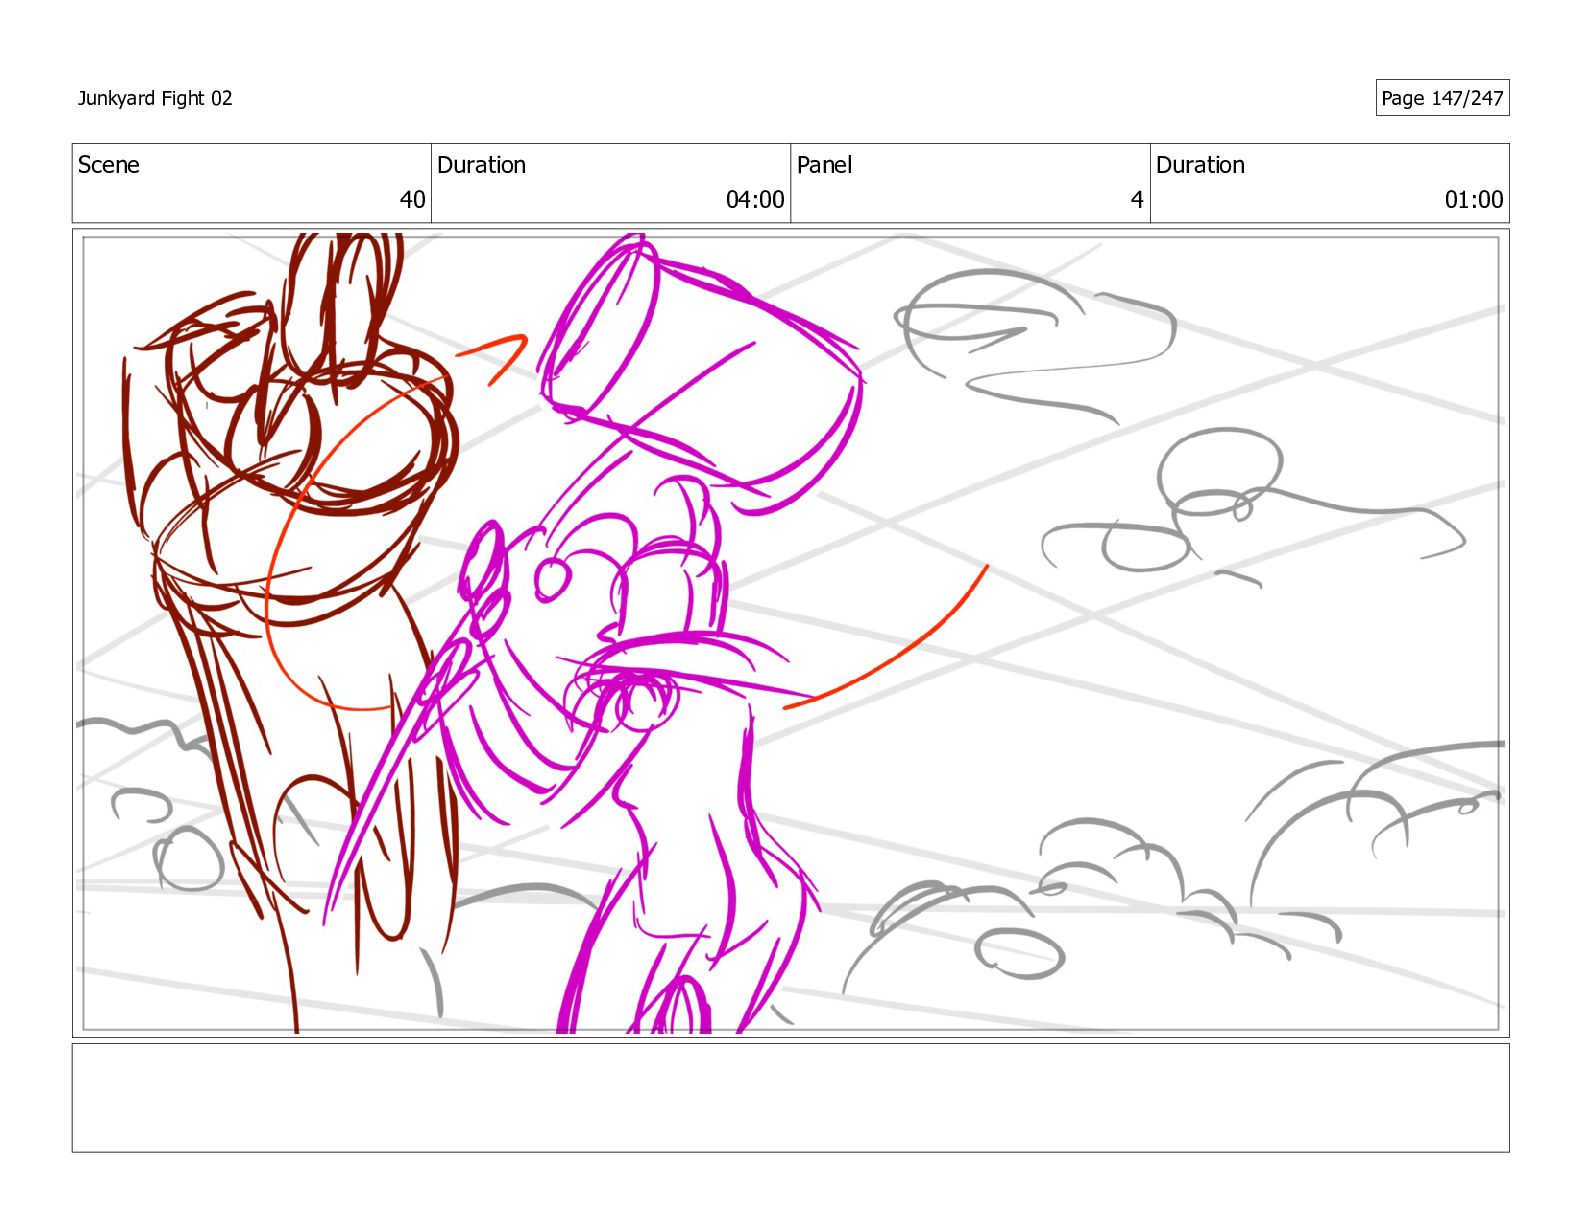Click the 'Panel' header label

pos(824,165)
